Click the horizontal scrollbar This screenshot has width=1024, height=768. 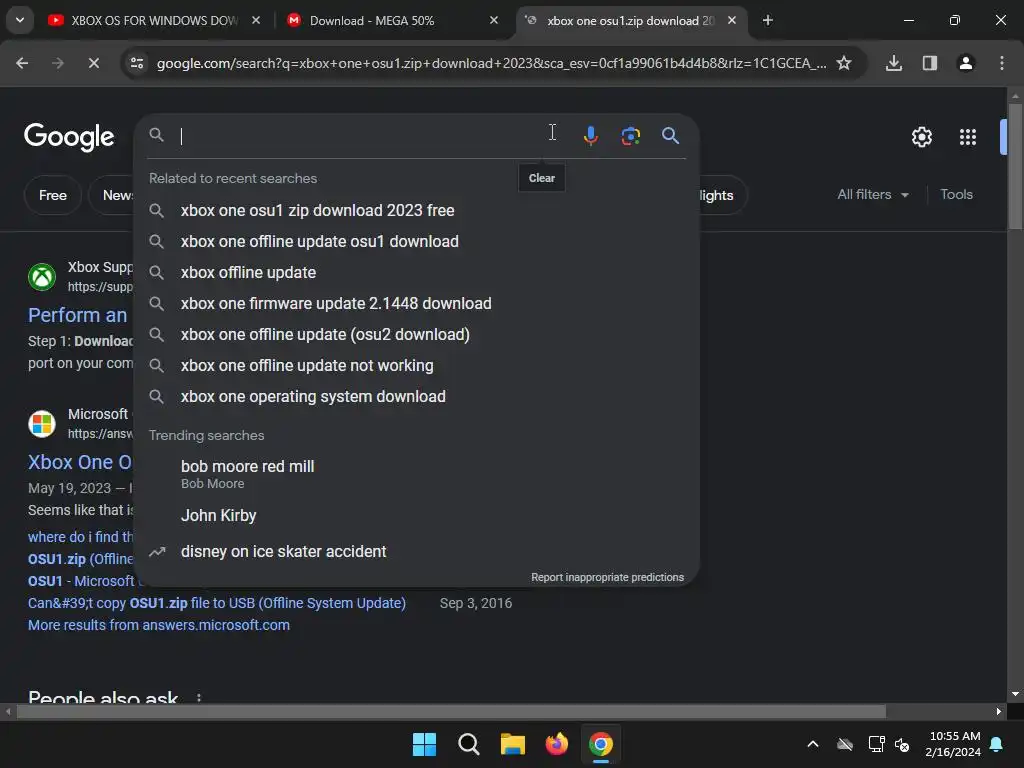coord(451,711)
